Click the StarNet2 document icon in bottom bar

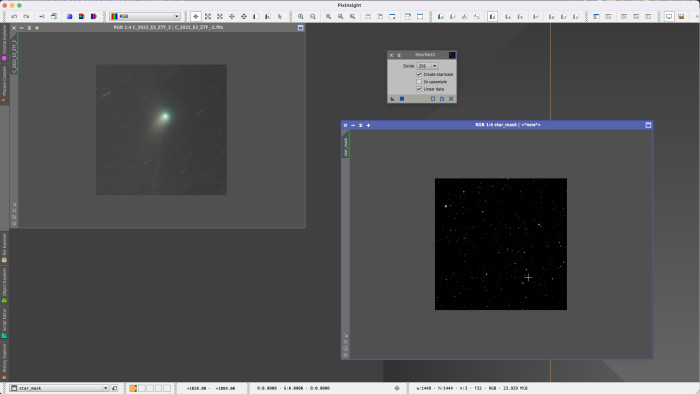(x=442, y=99)
